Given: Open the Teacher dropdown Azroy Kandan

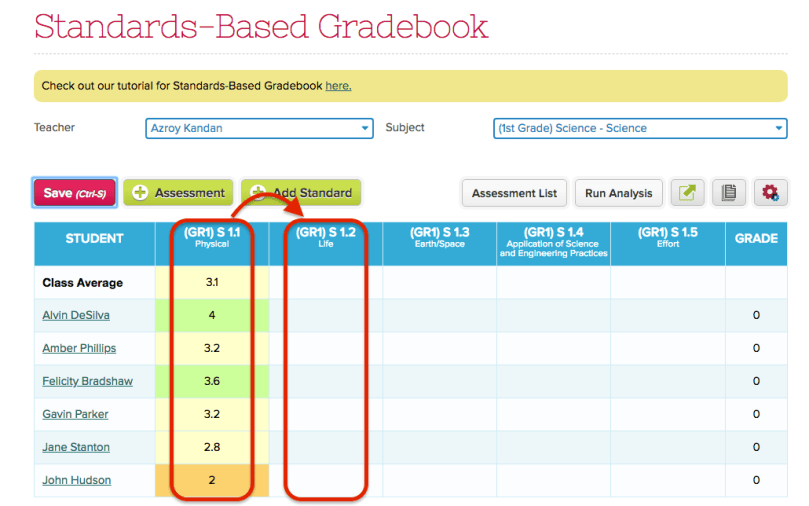Looking at the screenshot, I should (x=259, y=128).
